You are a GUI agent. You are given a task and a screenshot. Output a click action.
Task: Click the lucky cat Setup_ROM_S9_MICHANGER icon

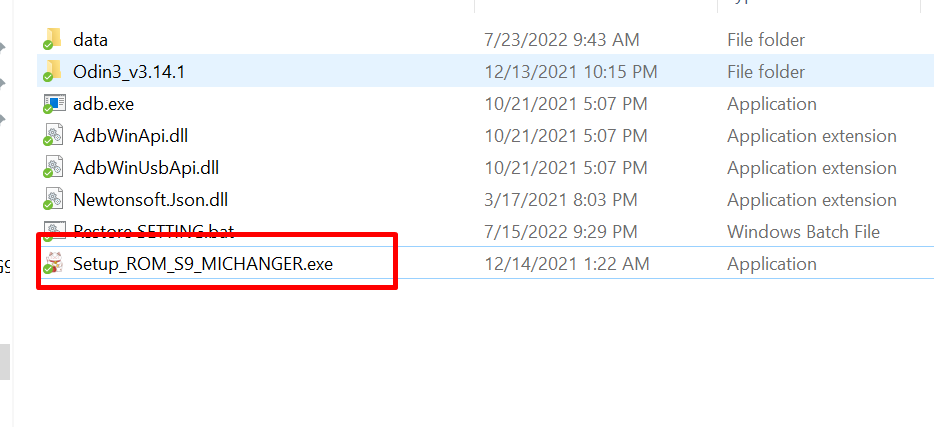coord(54,264)
